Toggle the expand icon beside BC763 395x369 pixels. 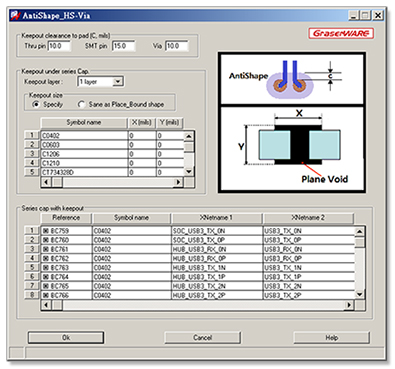click(46, 268)
